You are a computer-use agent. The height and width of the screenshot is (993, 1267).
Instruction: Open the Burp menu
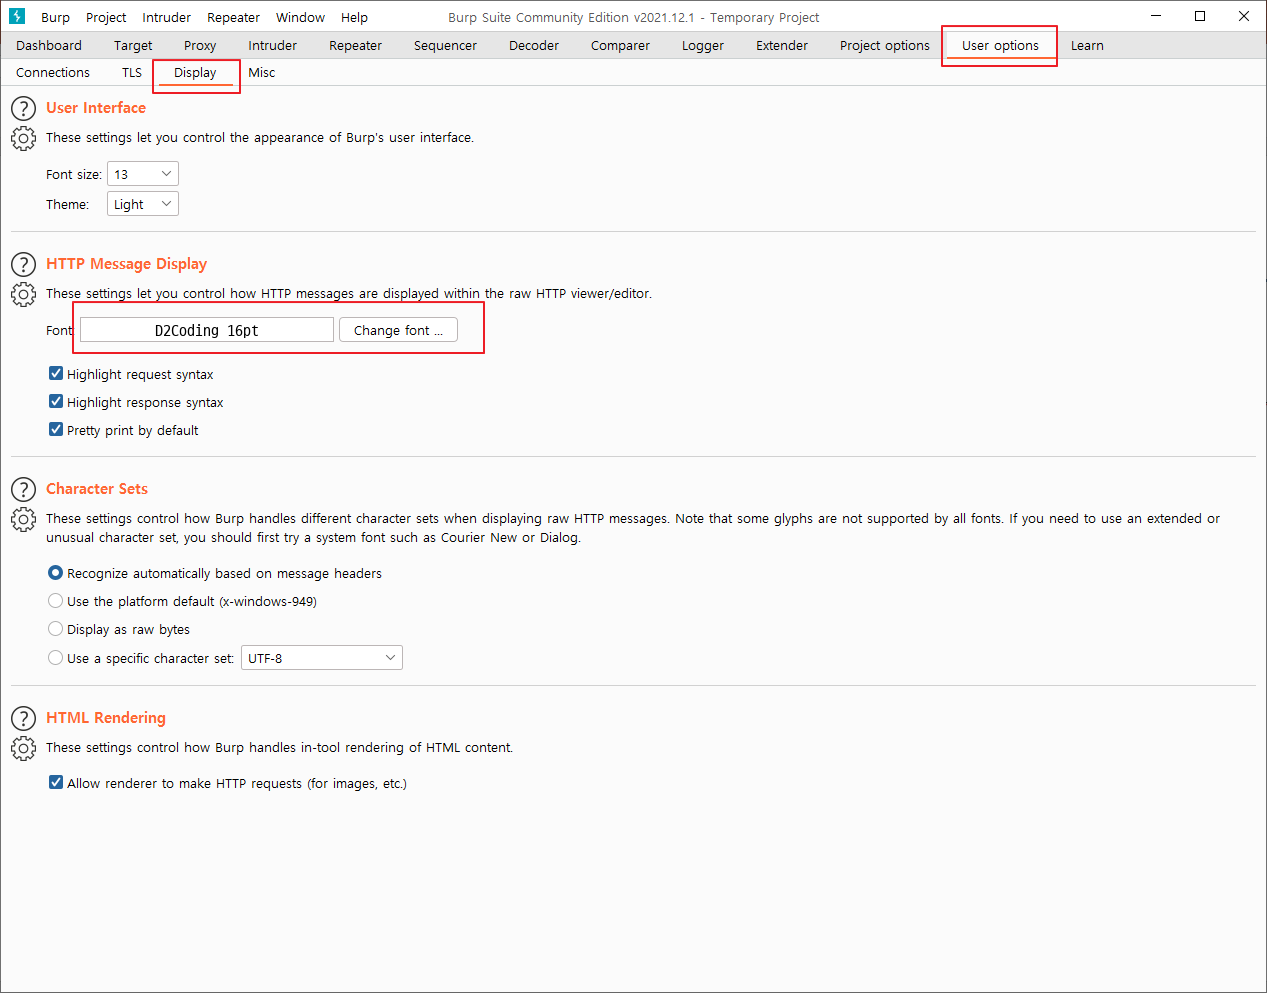tap(55, 17)
